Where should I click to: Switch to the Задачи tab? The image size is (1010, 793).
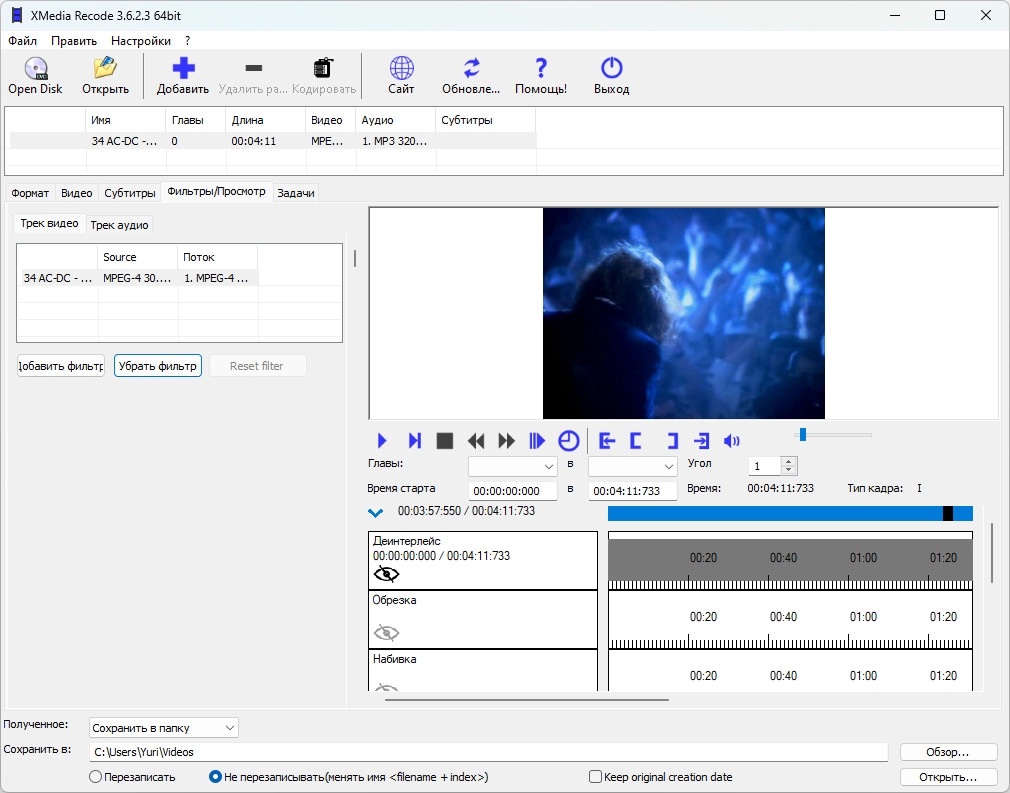pos(295,193)
